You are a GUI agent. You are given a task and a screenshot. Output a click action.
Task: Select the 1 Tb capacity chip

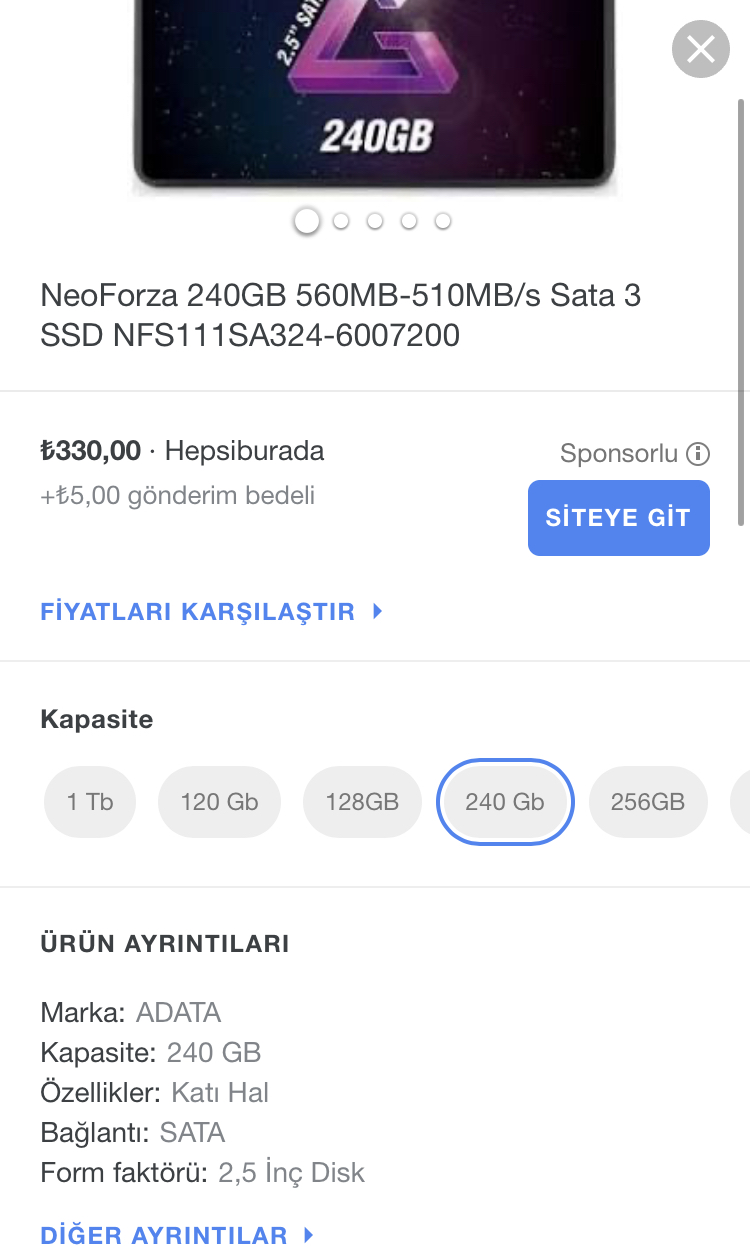point(90,802)
